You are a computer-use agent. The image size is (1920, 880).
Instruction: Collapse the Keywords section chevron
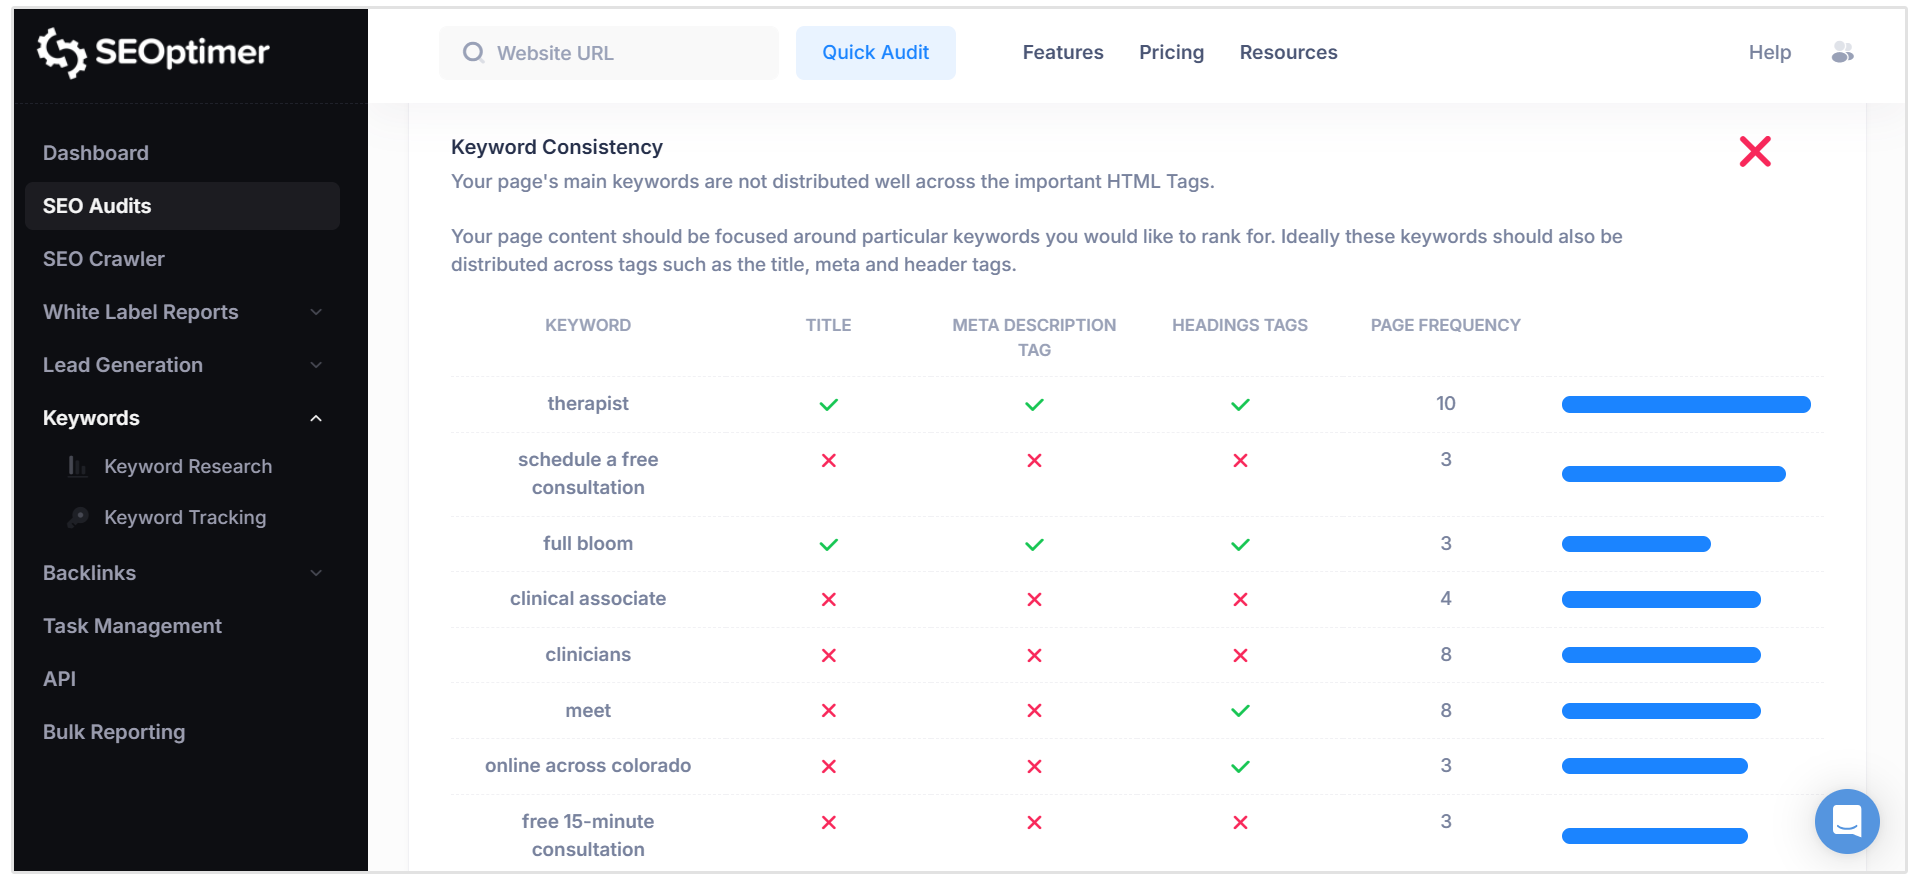coord(316,418)
